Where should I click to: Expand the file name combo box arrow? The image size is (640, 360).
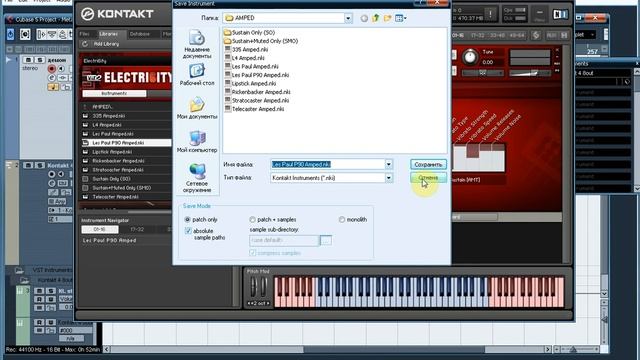pyautogui.click(x=389, y=164)
